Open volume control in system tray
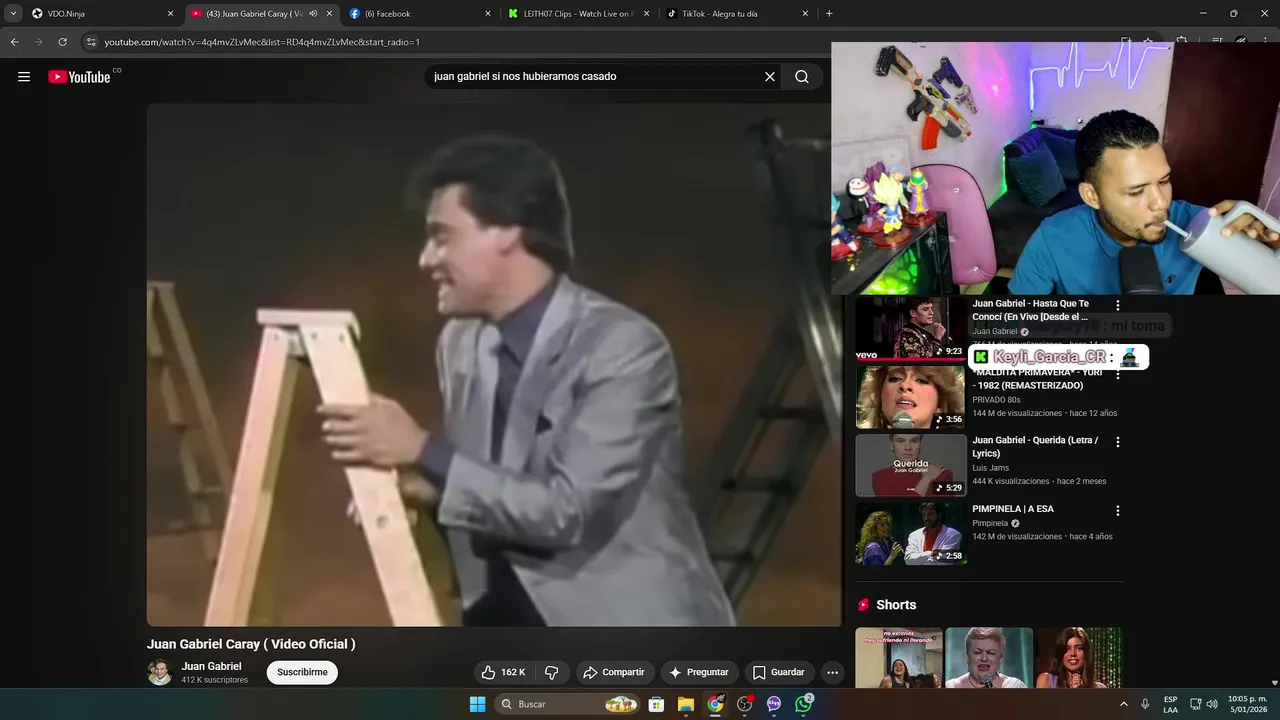The width and height of the screenshot is (1280, 720). [1212, 704]
